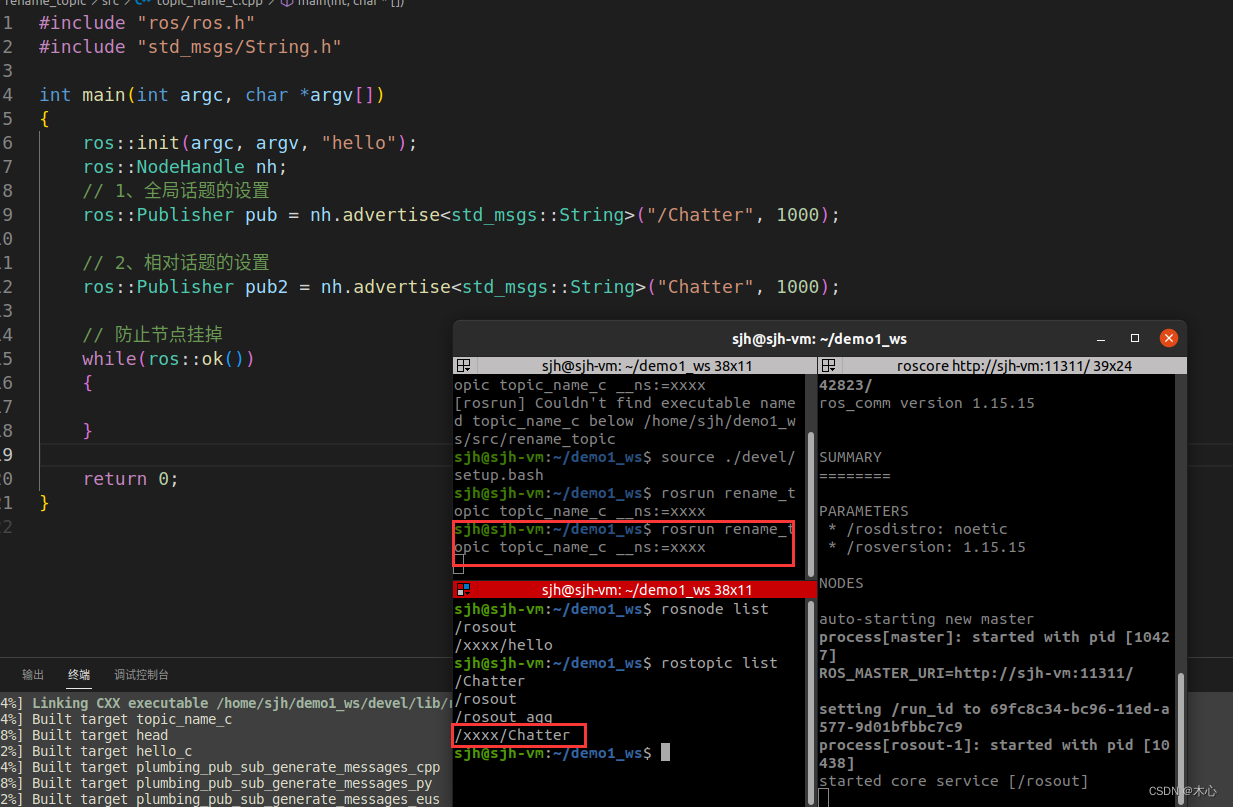Click 'ros_comm version 1.15.15' in roscore pane
Screen dimensions: 1233x807
[x=927, y=403]
